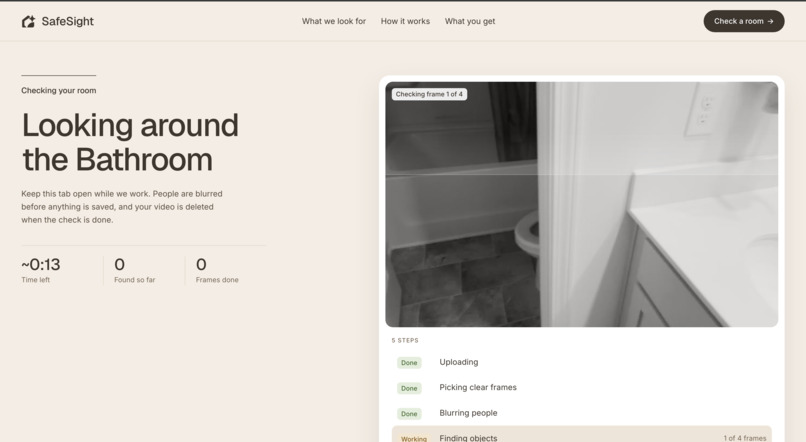Click the bathroom frame preview image
Image resolution: width=806 pixels, height=442 pixels.
[x=581, y=204]
